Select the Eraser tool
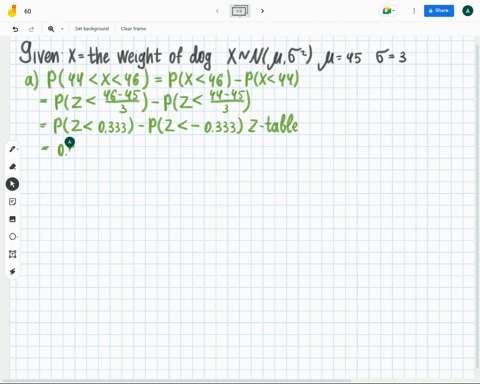Screen dimensions: 480x384 13,166
